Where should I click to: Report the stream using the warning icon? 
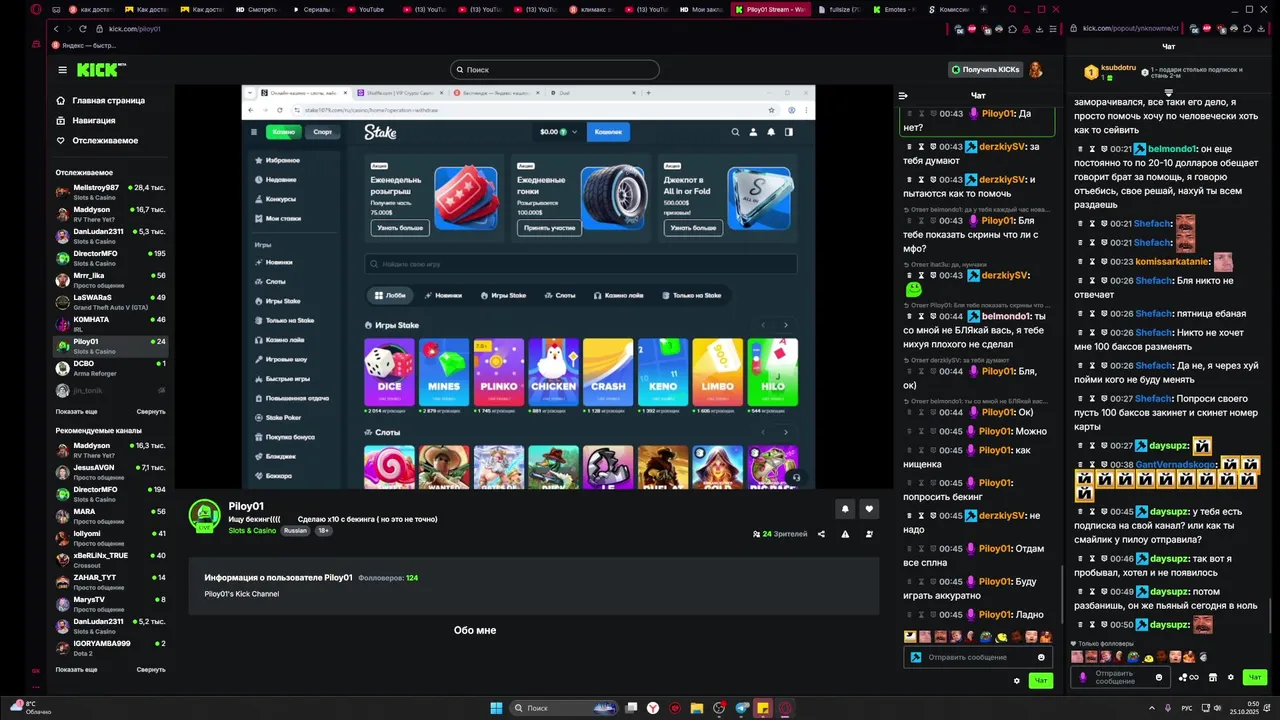[x=845, y=534]
